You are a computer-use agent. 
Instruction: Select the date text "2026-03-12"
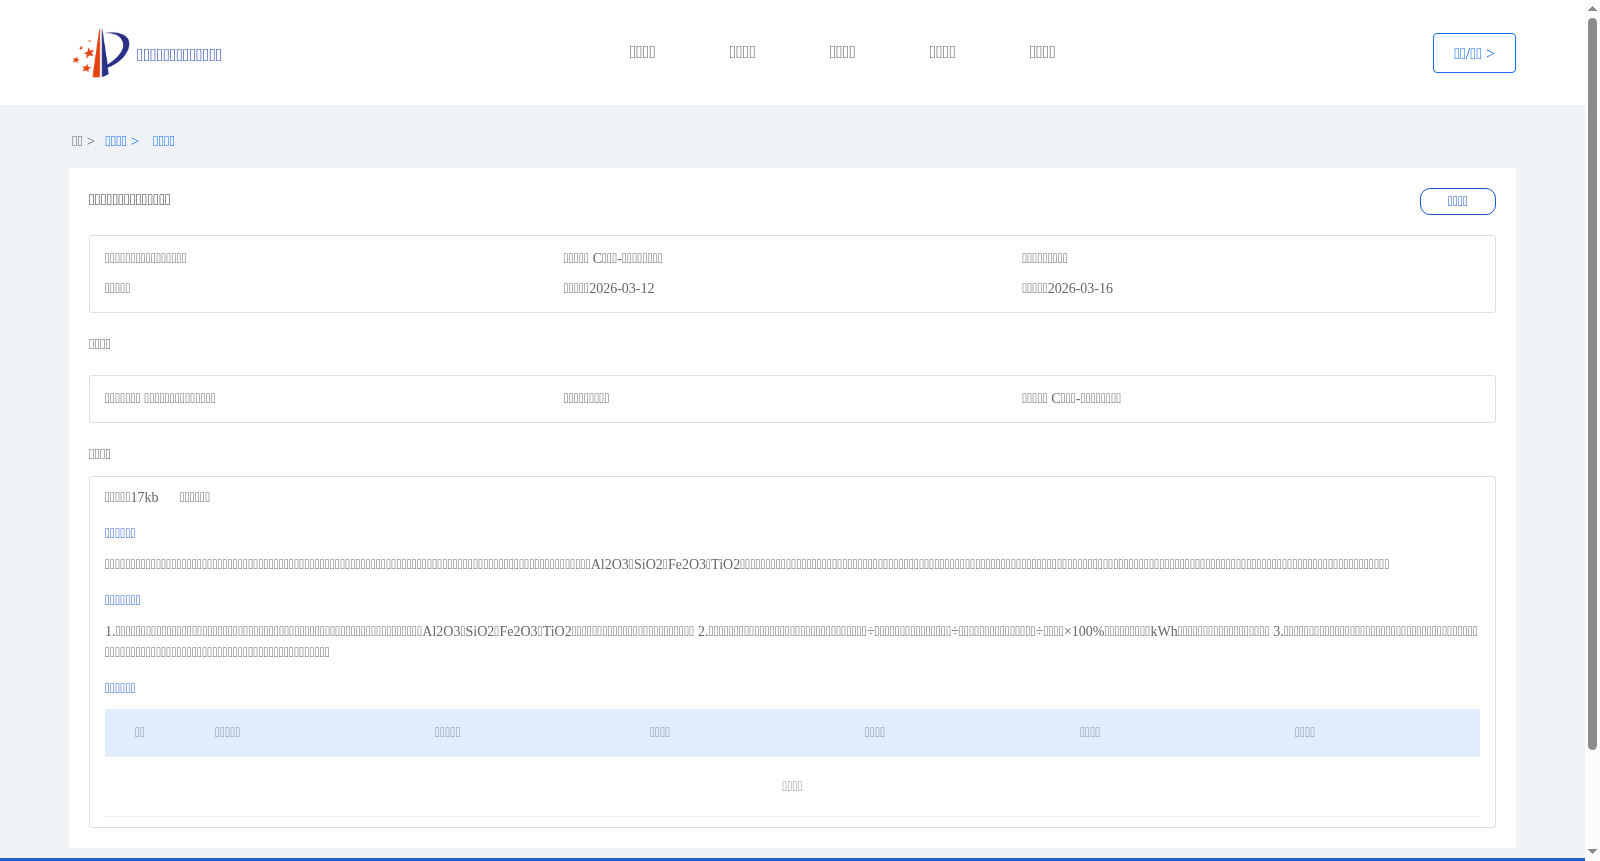point(621,288)
